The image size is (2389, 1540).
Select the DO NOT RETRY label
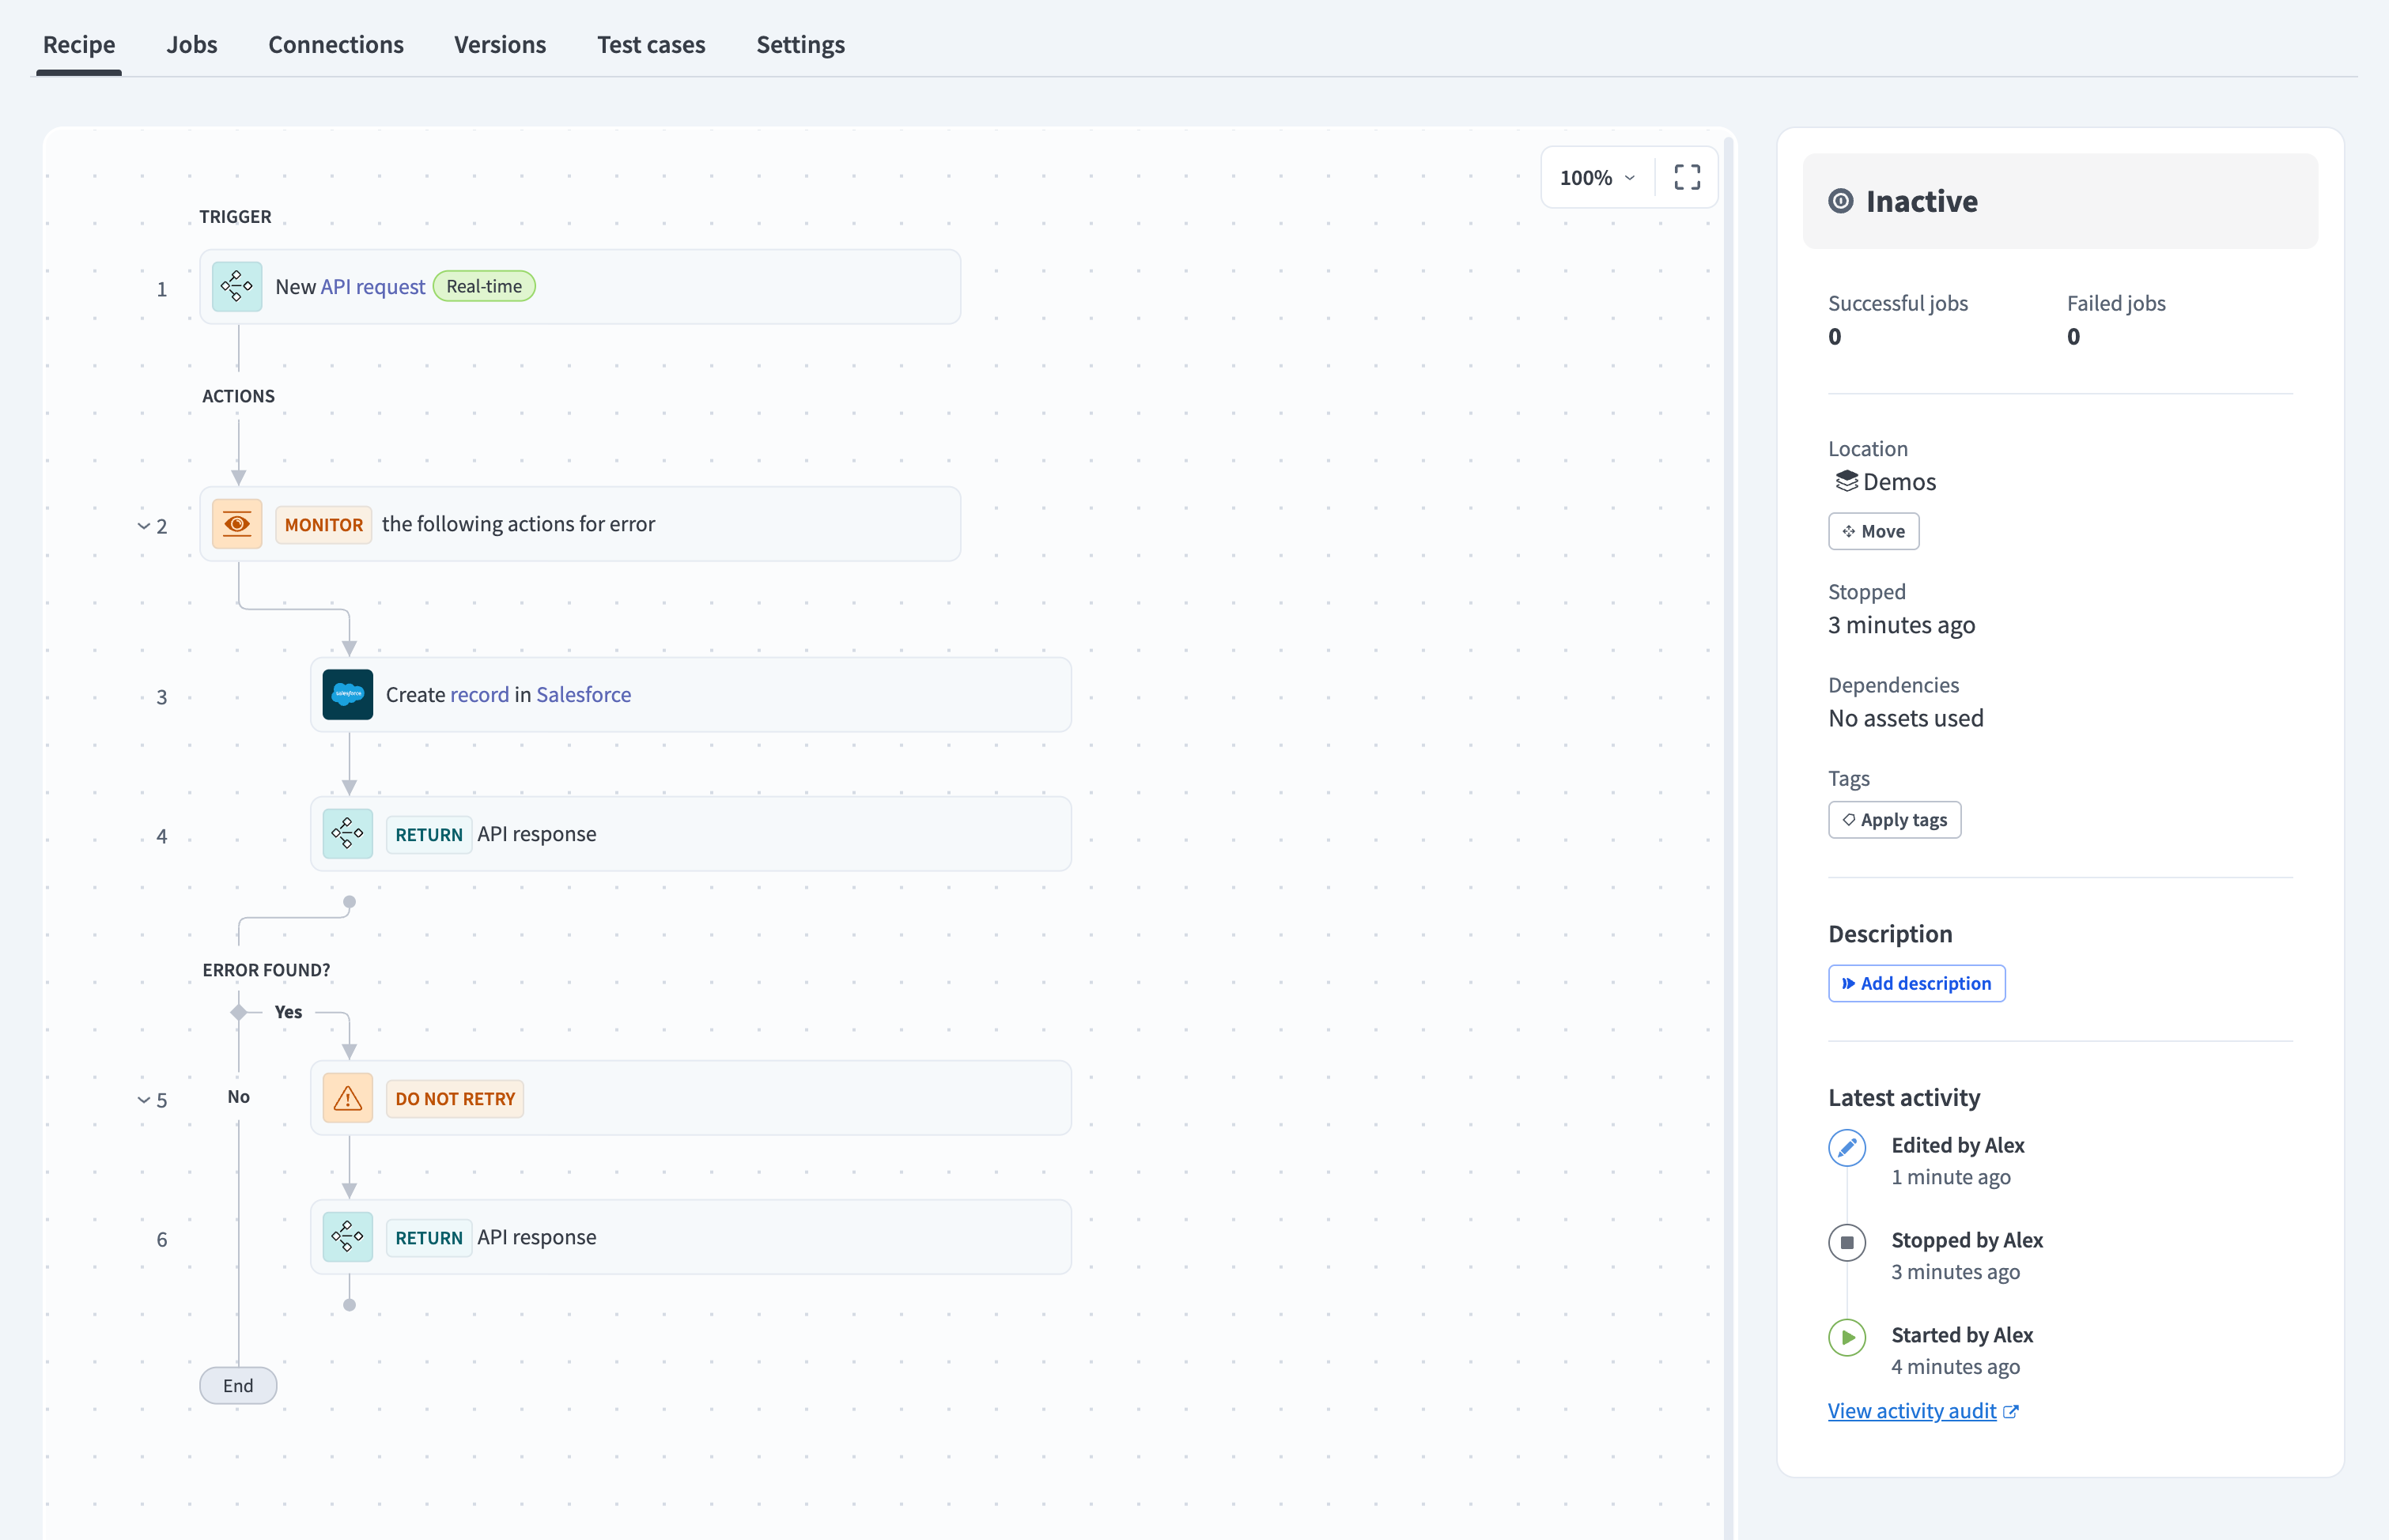coord(455,1099)
